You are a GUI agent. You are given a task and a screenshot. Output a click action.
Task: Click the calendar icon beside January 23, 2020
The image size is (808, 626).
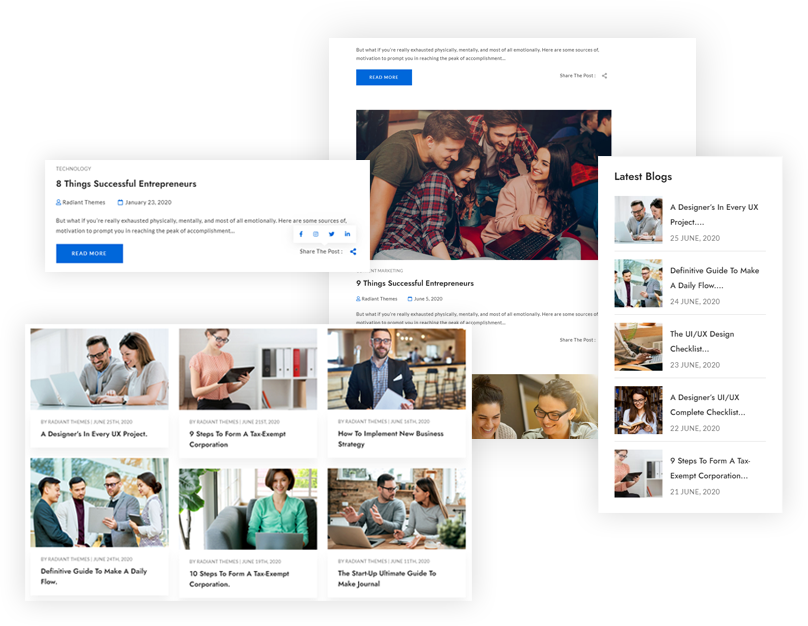coord(120,202)
